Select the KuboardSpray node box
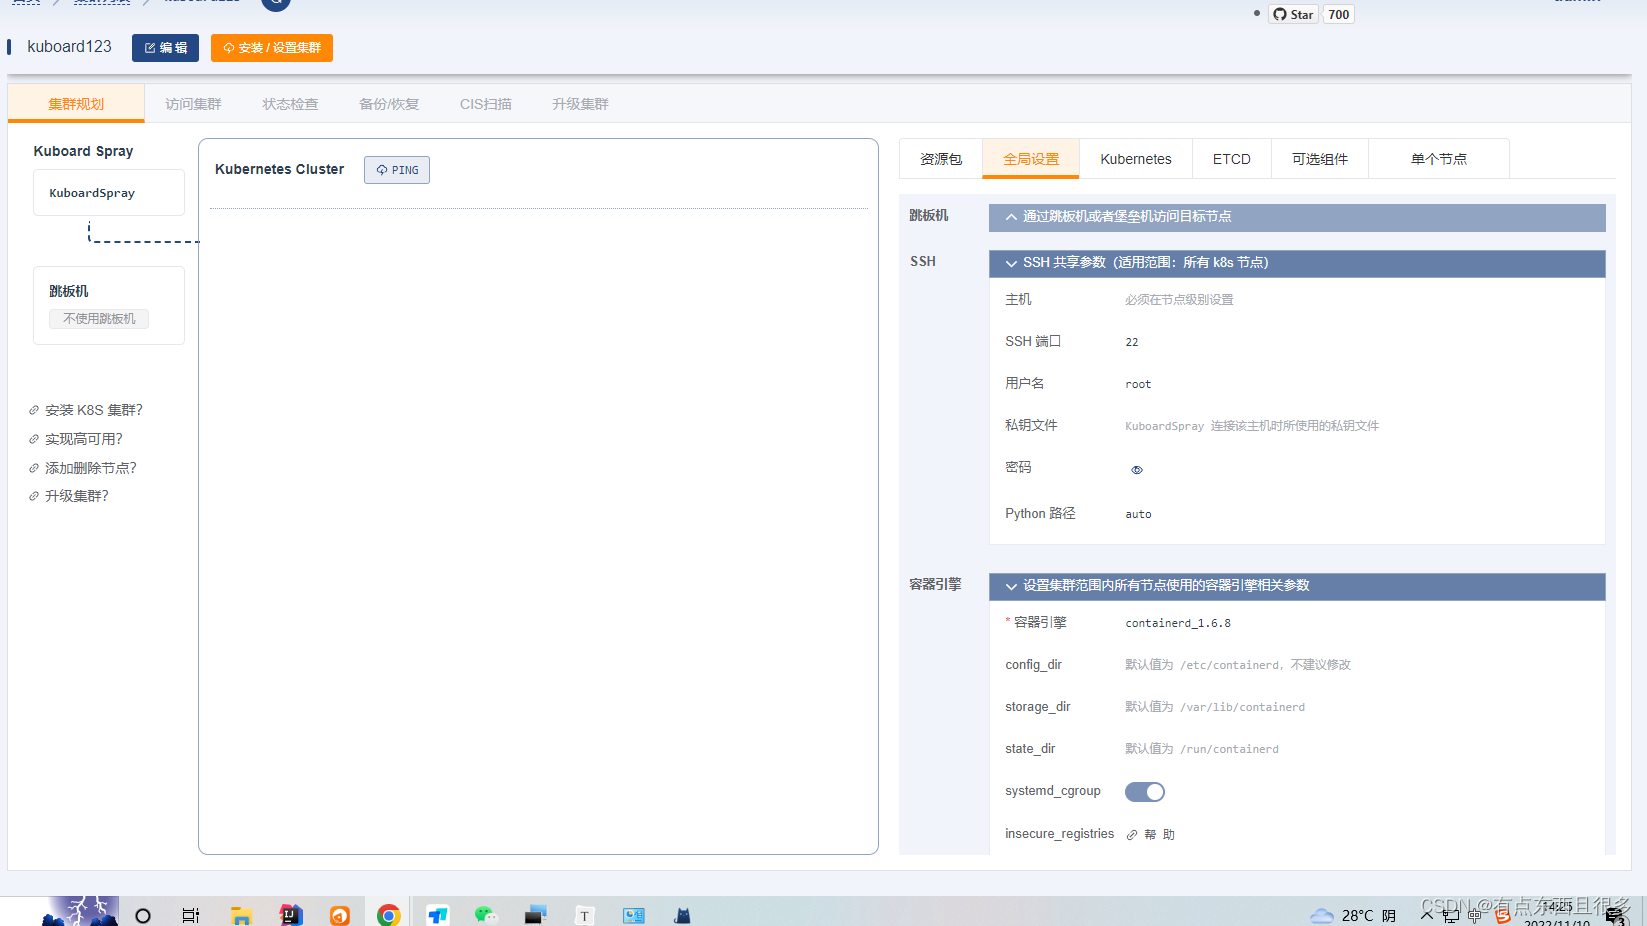Viewport: 1647px width, 926px height. (109, 193)
